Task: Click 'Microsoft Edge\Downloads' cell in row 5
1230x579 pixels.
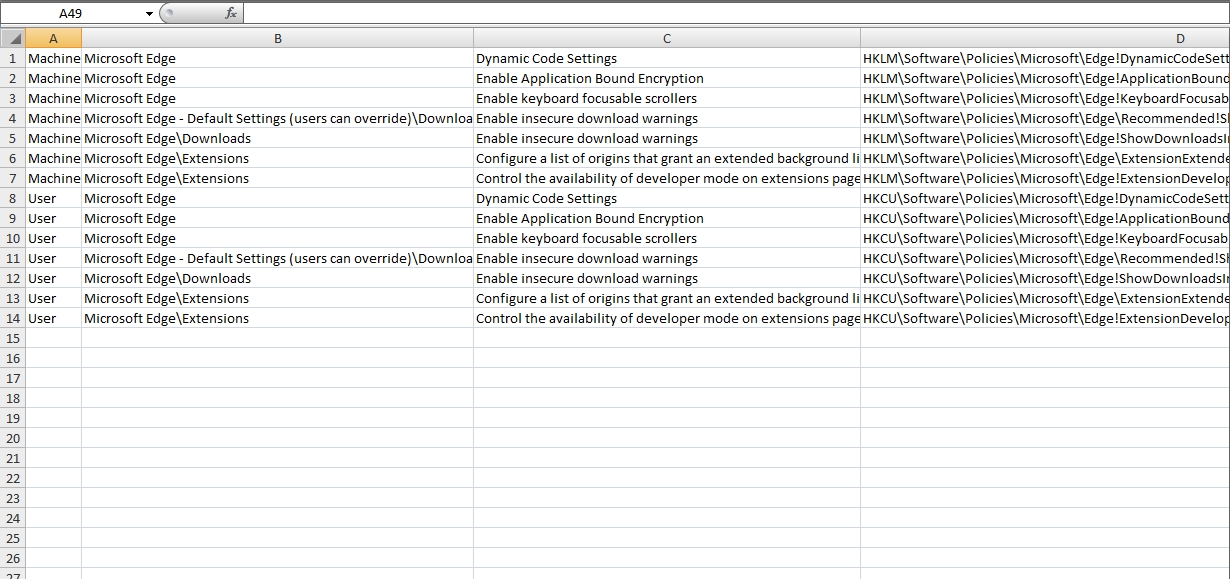Action: [277, 138]
